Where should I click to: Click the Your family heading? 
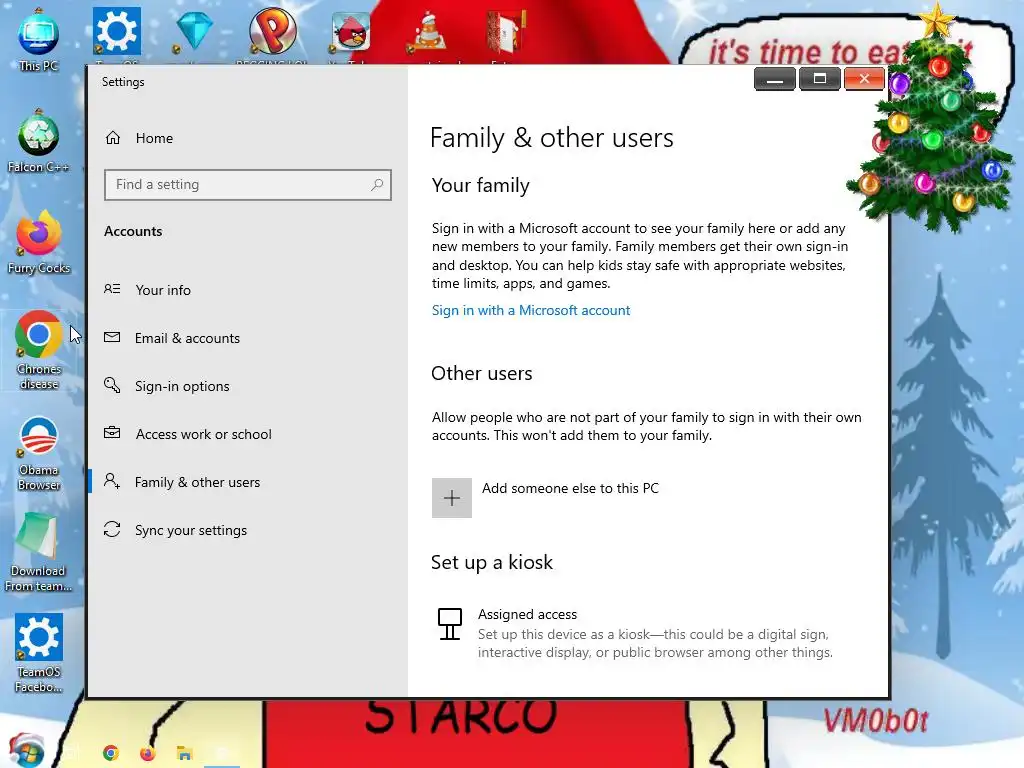coord(481,185)
